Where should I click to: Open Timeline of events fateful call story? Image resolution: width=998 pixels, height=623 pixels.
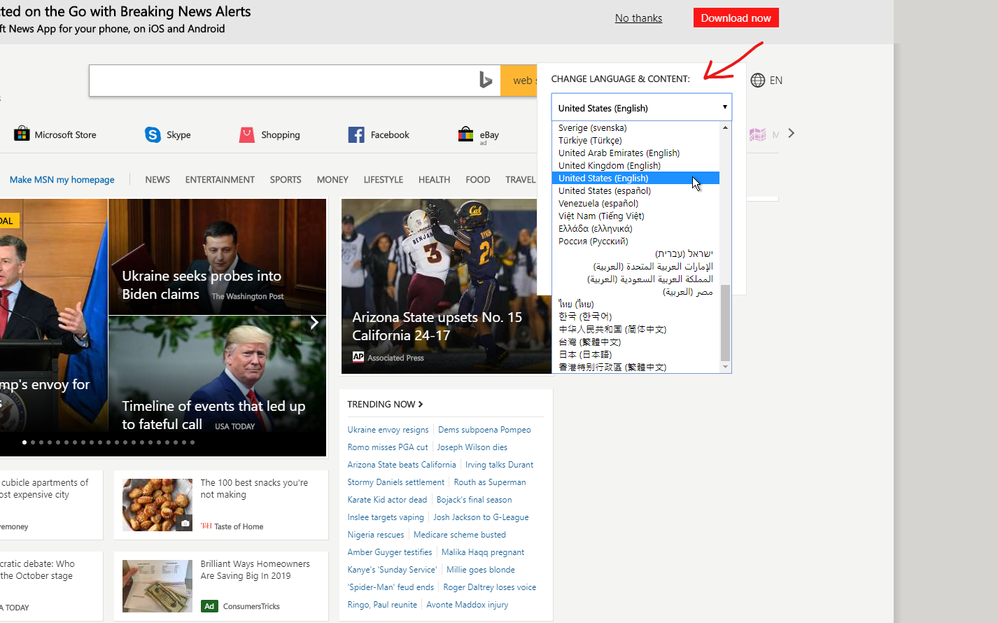(x=213, y=415)
